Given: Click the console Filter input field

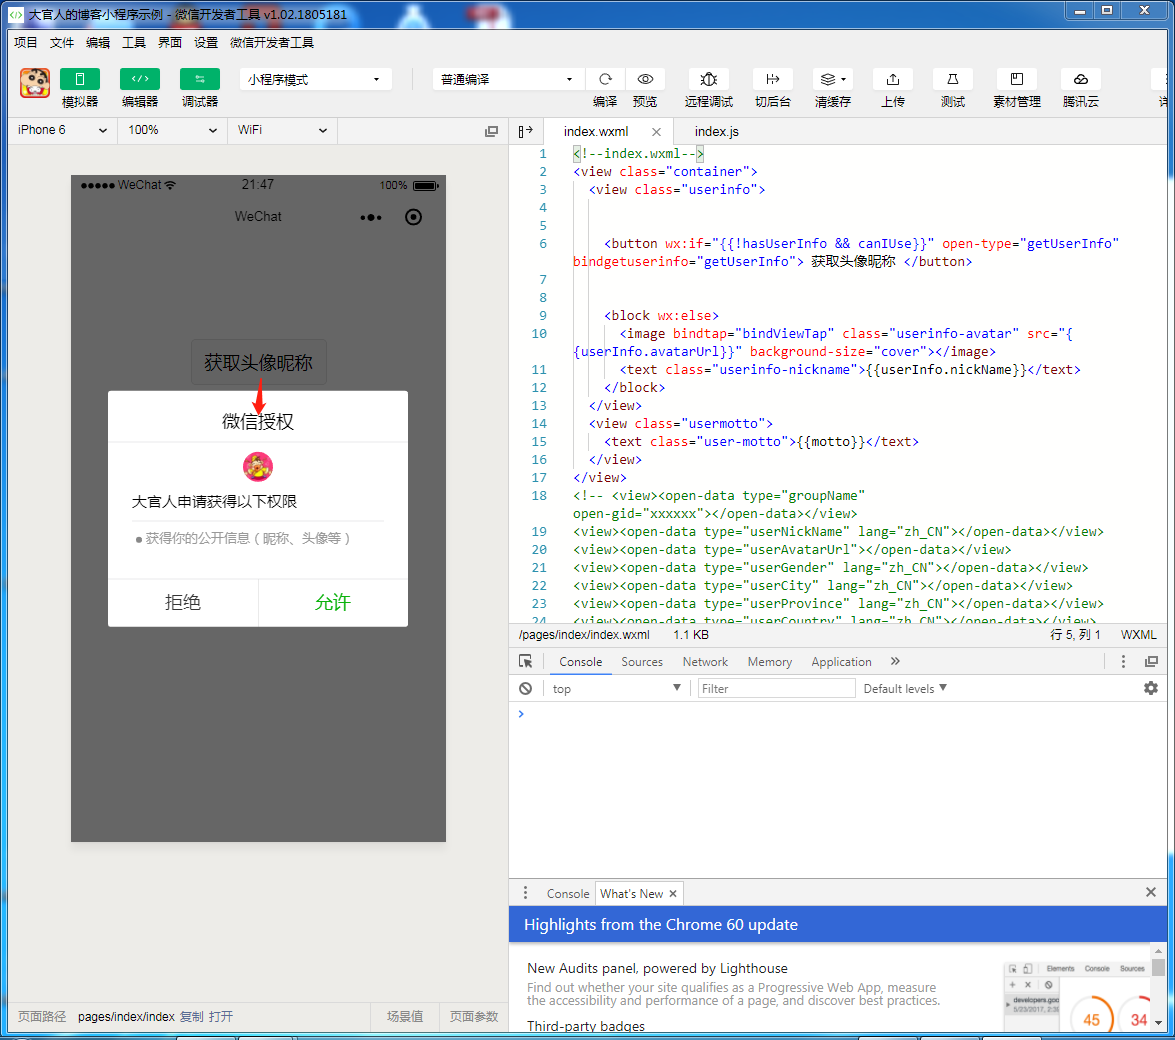Looking at the screenshot, I should coord(776,689).
